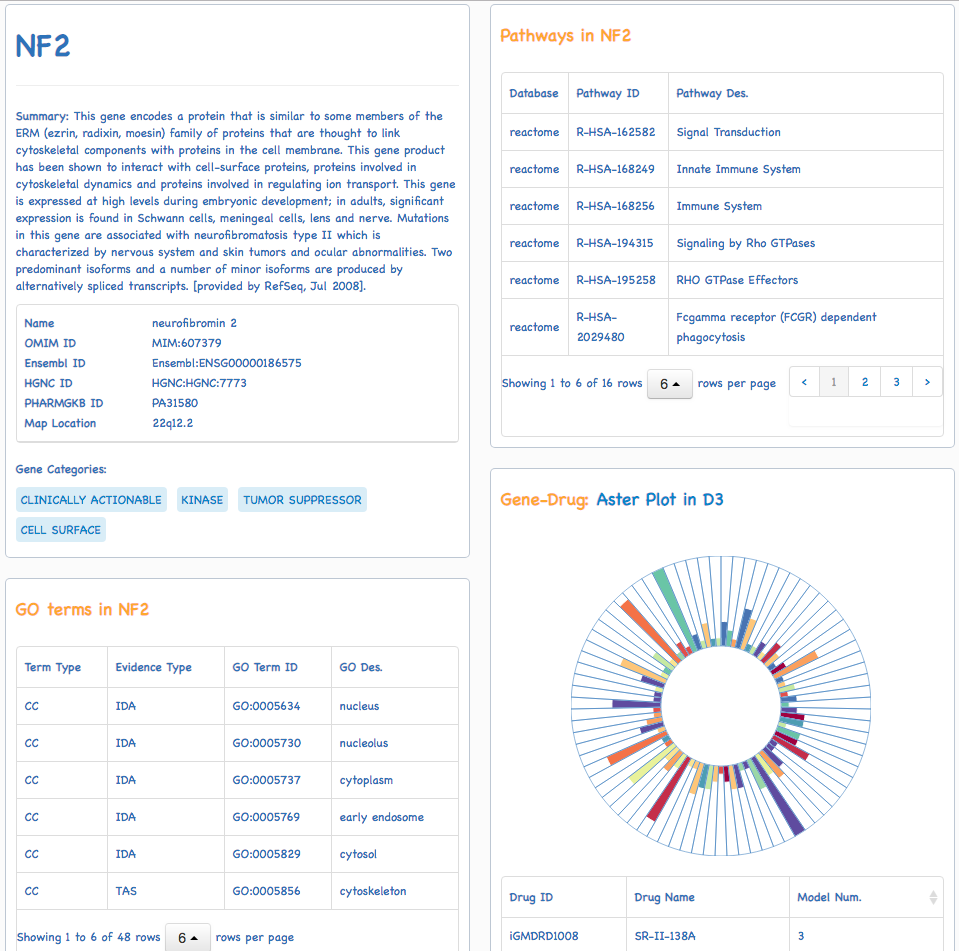Select pathway ID R-HSA-162582
The height and width of the screenshot is (951, 959).
pyautogui.click(x=616, y=132)
